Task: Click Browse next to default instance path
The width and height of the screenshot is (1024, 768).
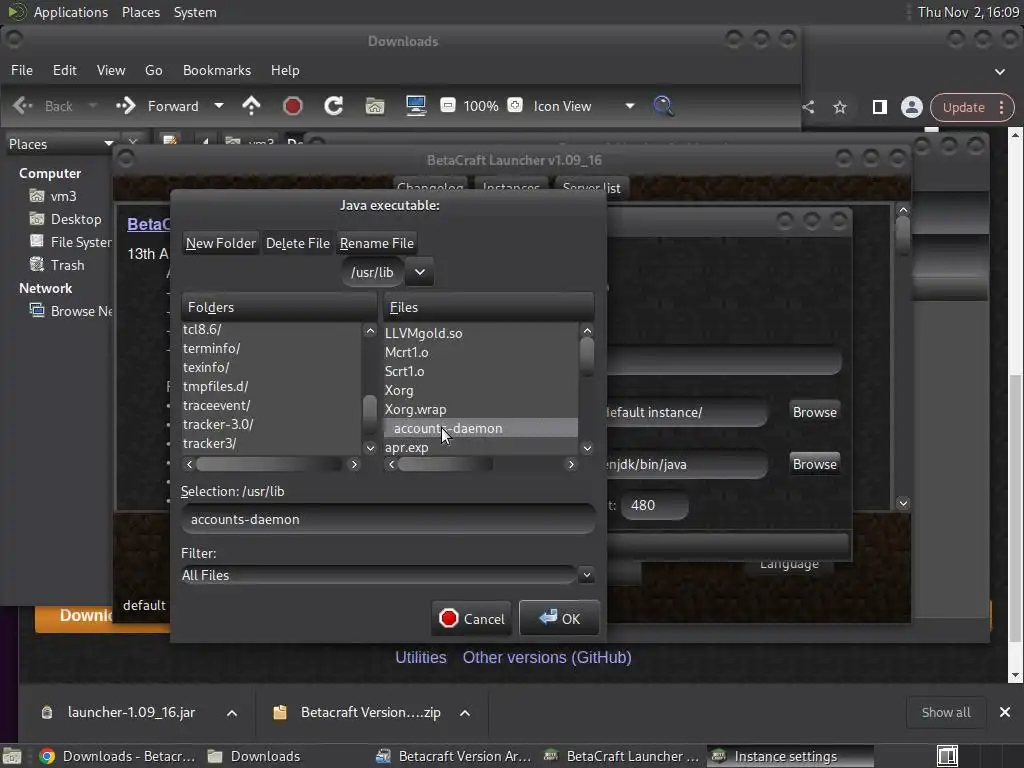Action: pos(814,412)
